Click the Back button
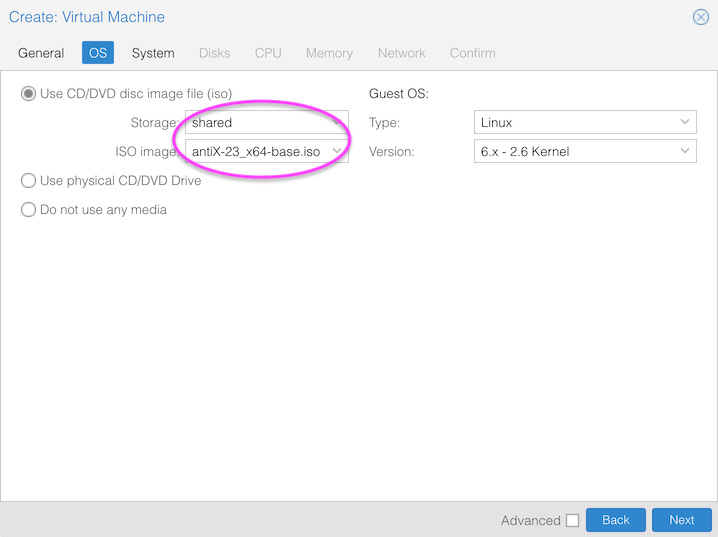This screenshot has width=718, height=537. 615,520
